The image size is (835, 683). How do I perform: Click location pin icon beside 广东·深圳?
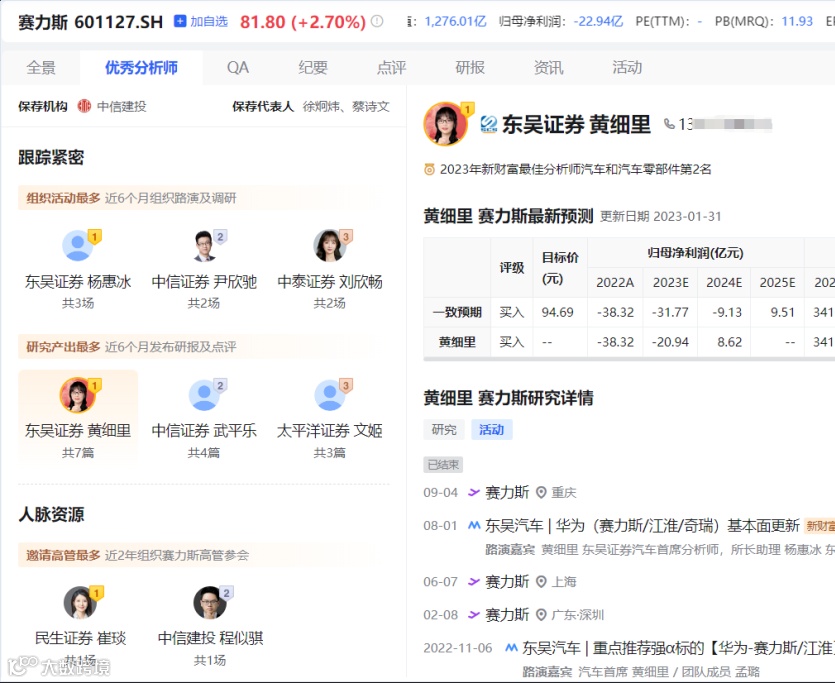pos(541,615)
